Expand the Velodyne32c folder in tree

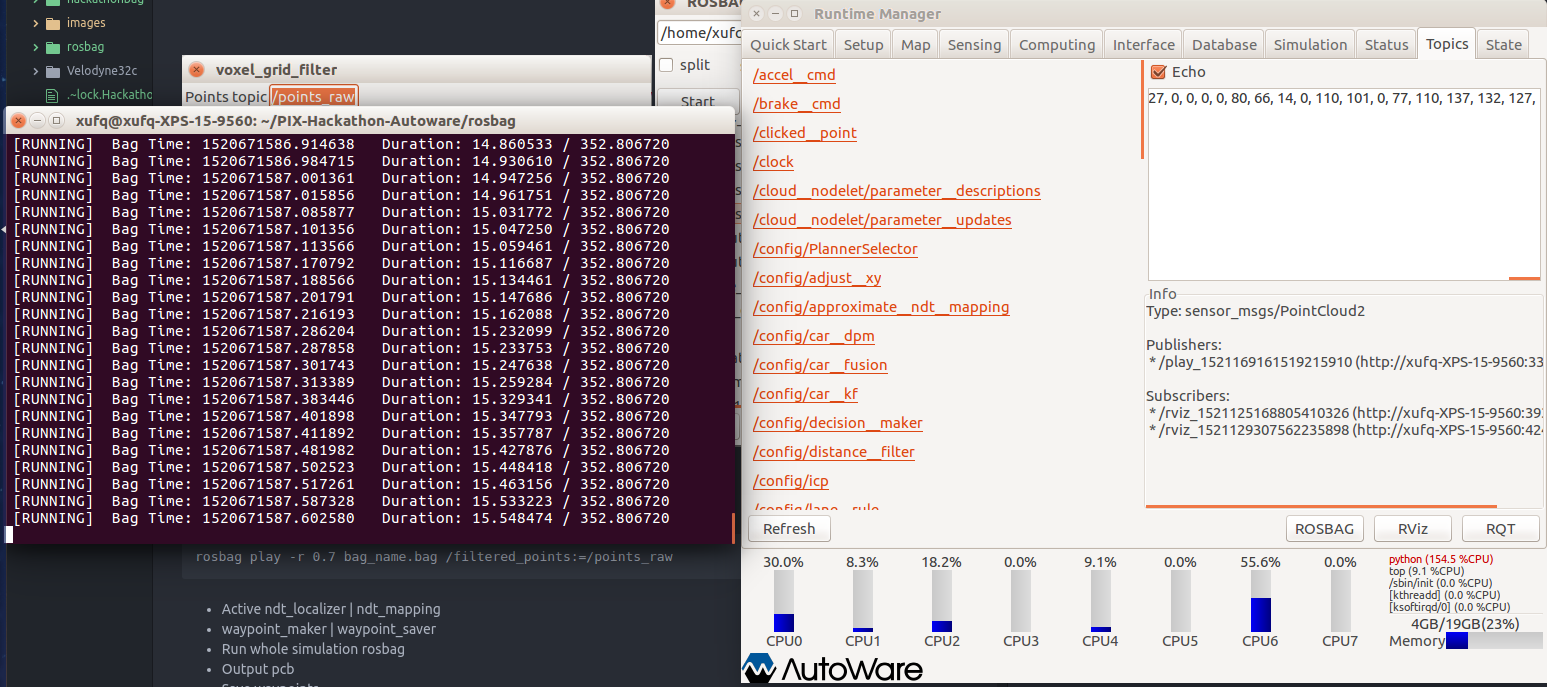click(x=36, y=71)
